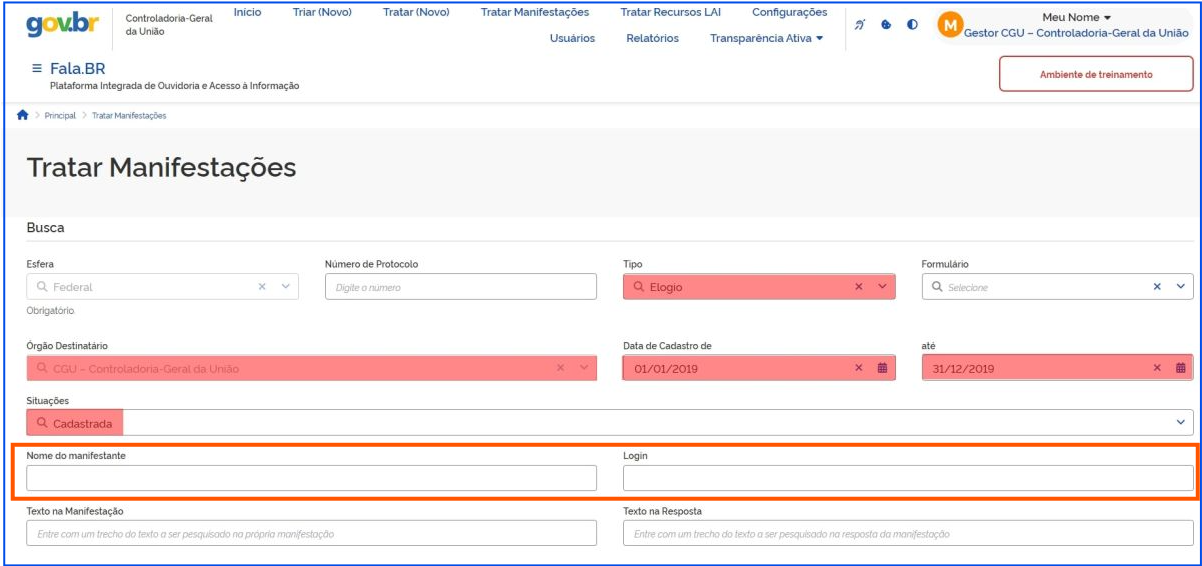Open calendar icon in the até field
The width and height of the screenshot is (1202, 566).
pyautogui.click(x=1180, y=368)
